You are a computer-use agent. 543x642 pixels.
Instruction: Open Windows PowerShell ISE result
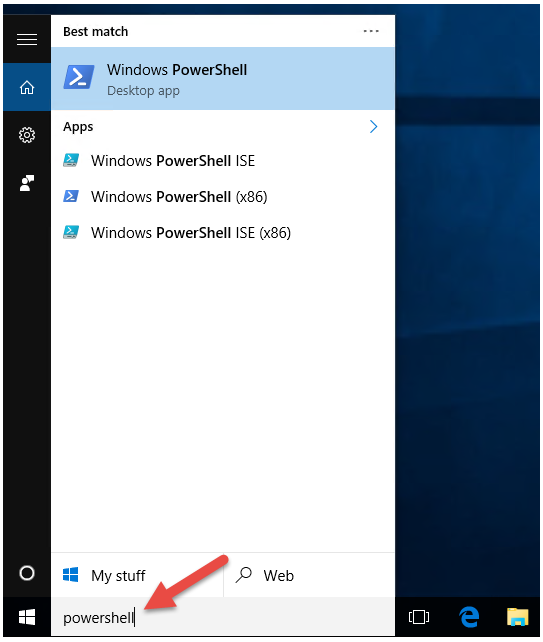click(223, 160)
